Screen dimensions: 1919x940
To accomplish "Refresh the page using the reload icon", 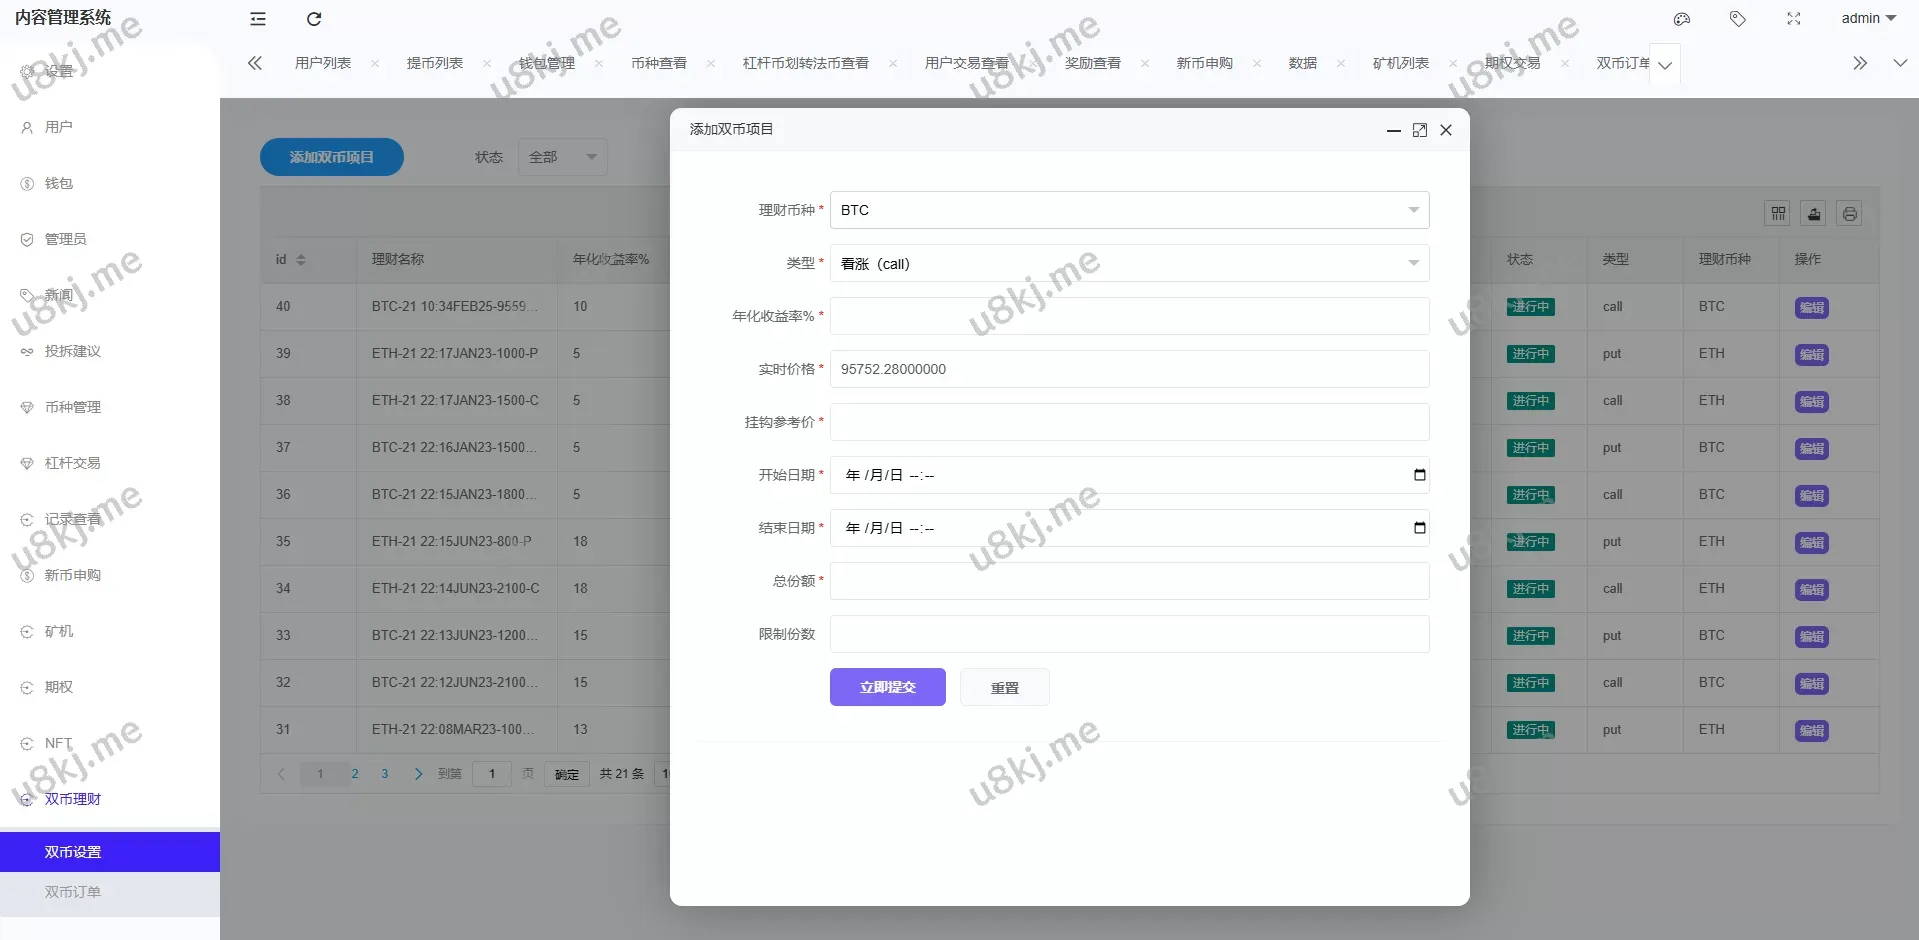I will point(314,19).
